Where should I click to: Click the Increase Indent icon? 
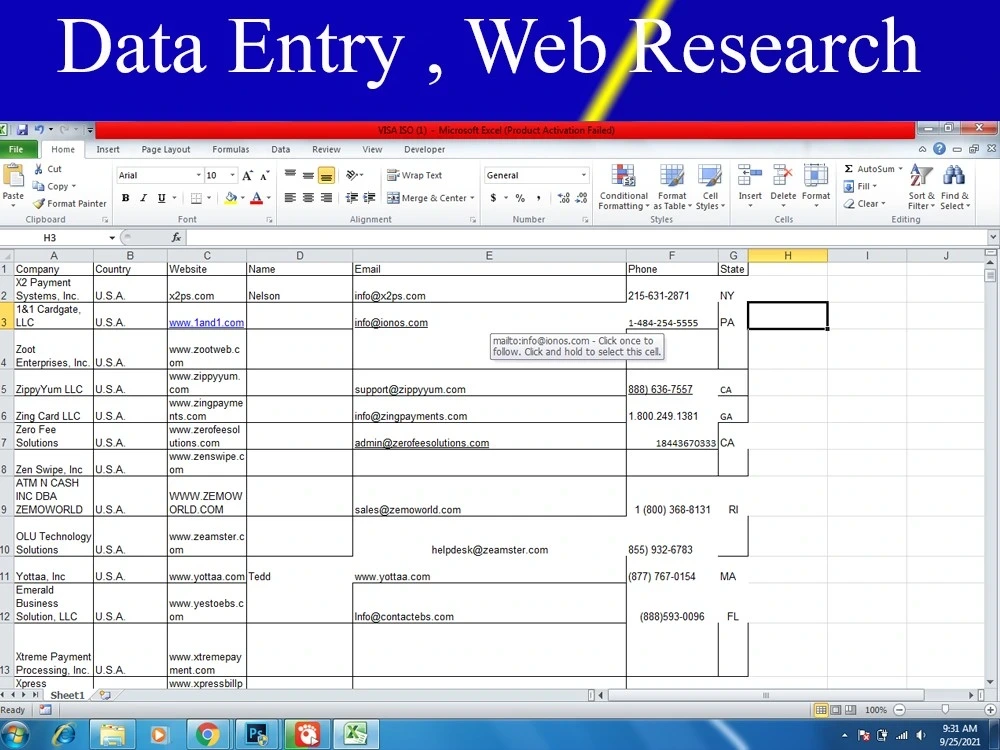click(369, 198)
